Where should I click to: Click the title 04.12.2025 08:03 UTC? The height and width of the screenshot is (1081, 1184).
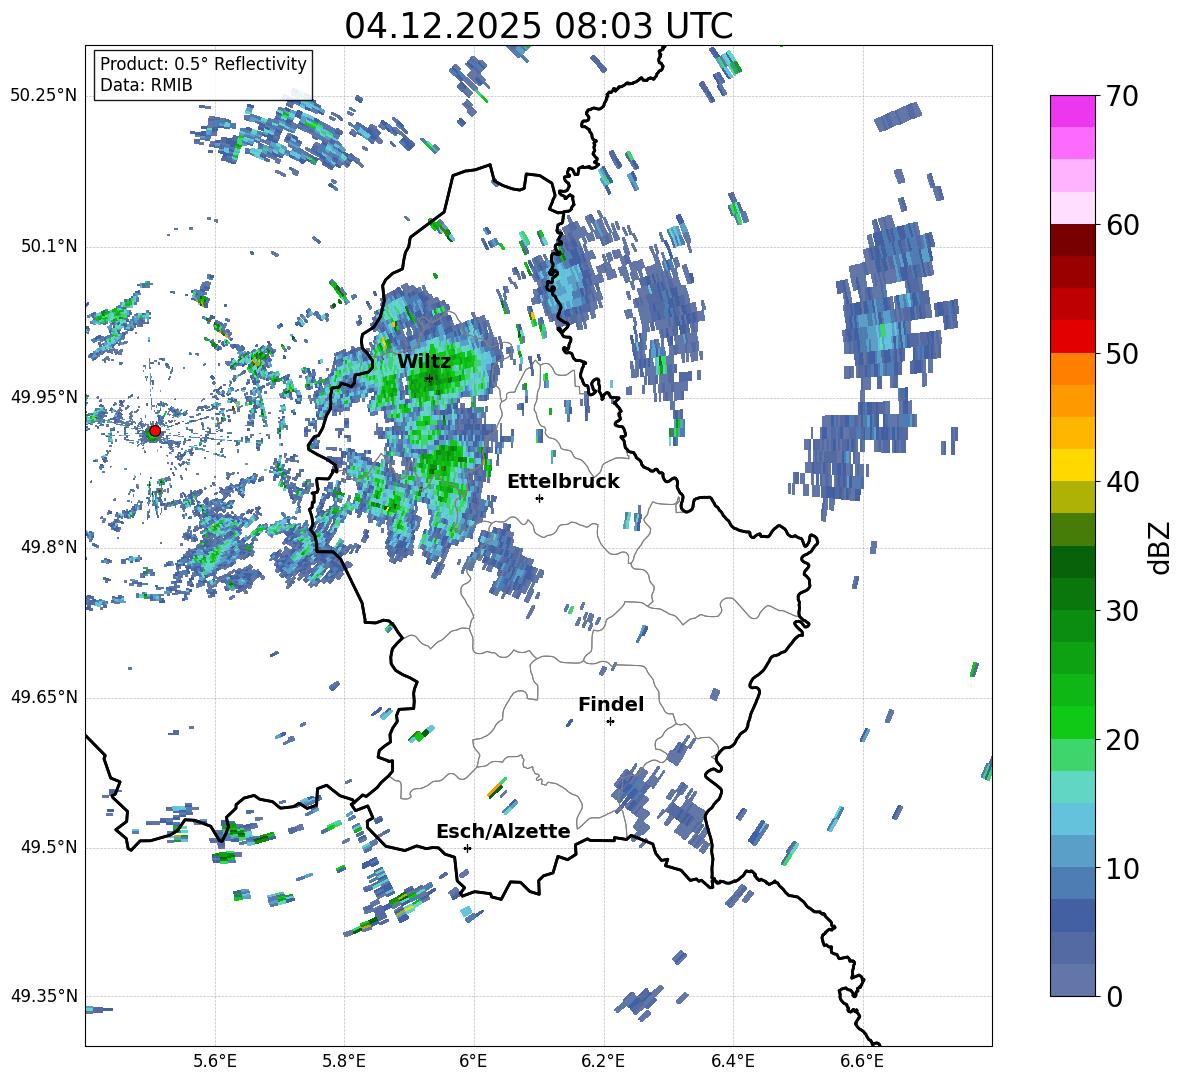click(538, 26)
